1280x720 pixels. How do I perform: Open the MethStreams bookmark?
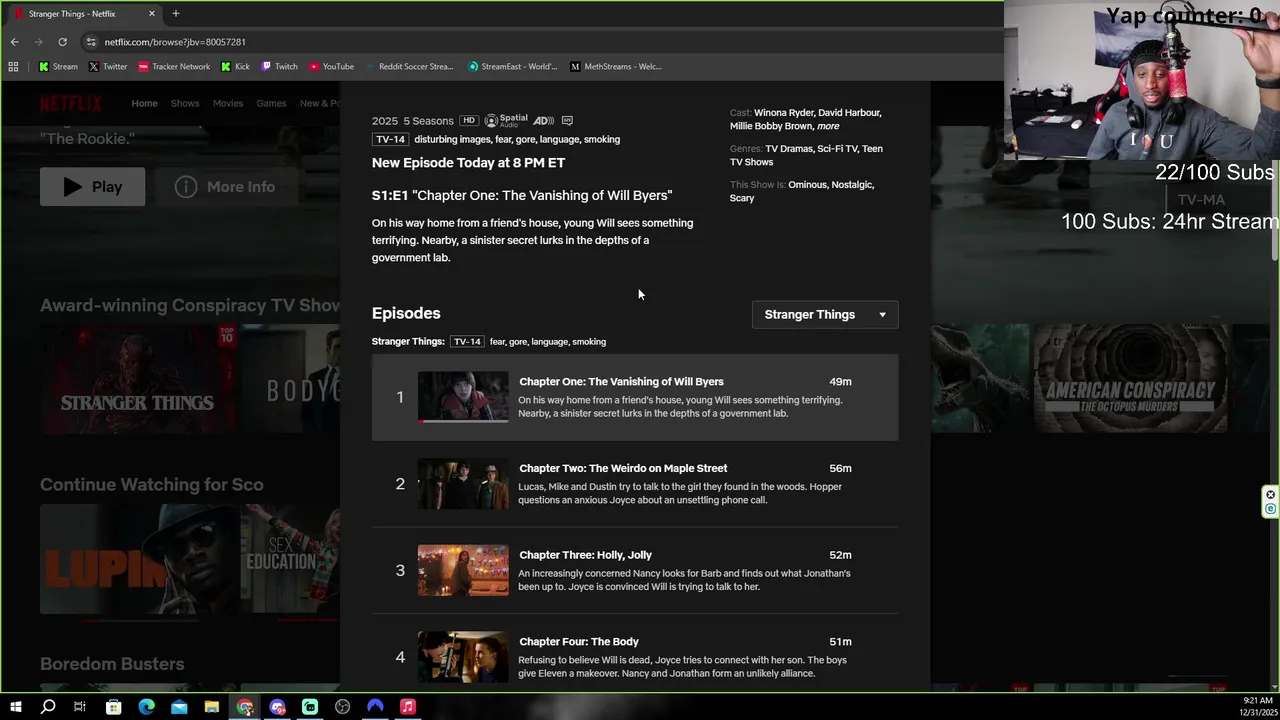tap(615, 67)
